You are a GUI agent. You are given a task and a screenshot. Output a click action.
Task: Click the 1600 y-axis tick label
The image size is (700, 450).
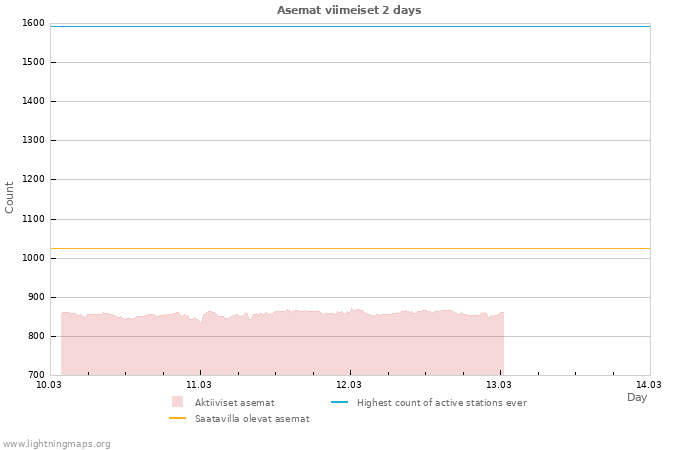pyautogui.click(x=33, y=23)
